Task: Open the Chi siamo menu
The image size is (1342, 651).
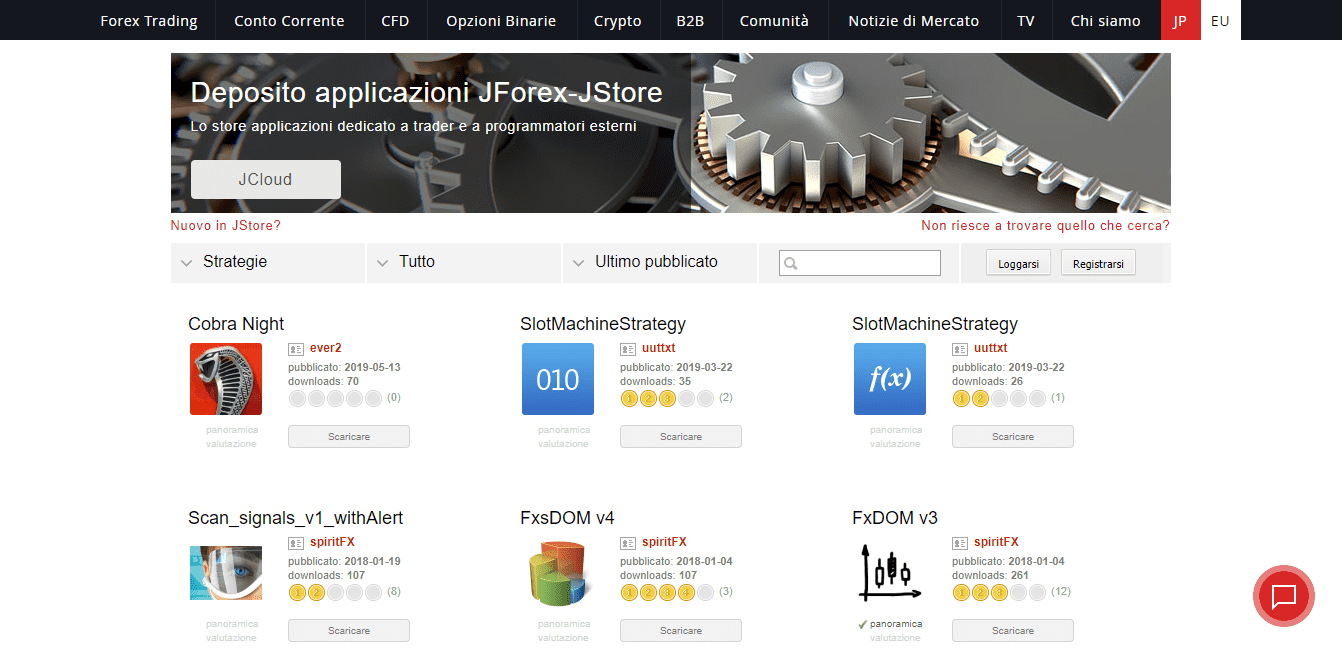Action: pos(1105,20)
